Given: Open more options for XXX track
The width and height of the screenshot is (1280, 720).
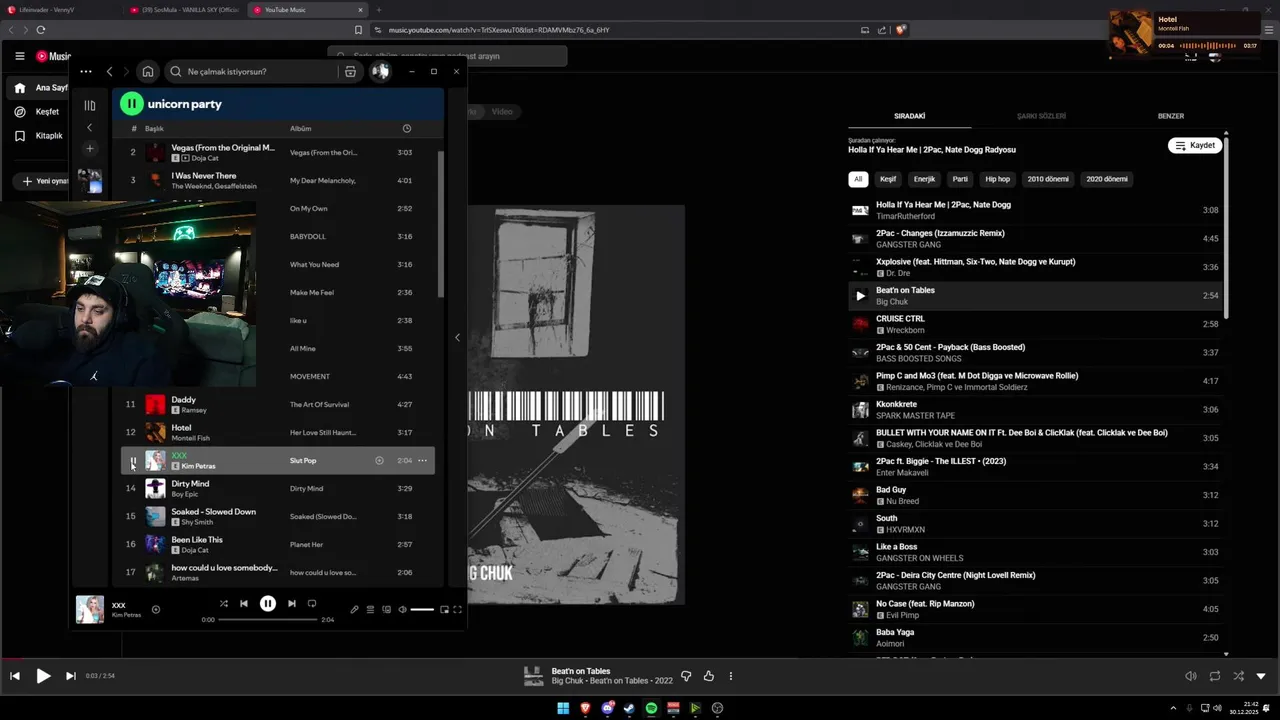Looking at the screenshot, I should click(x=422, y=461).
